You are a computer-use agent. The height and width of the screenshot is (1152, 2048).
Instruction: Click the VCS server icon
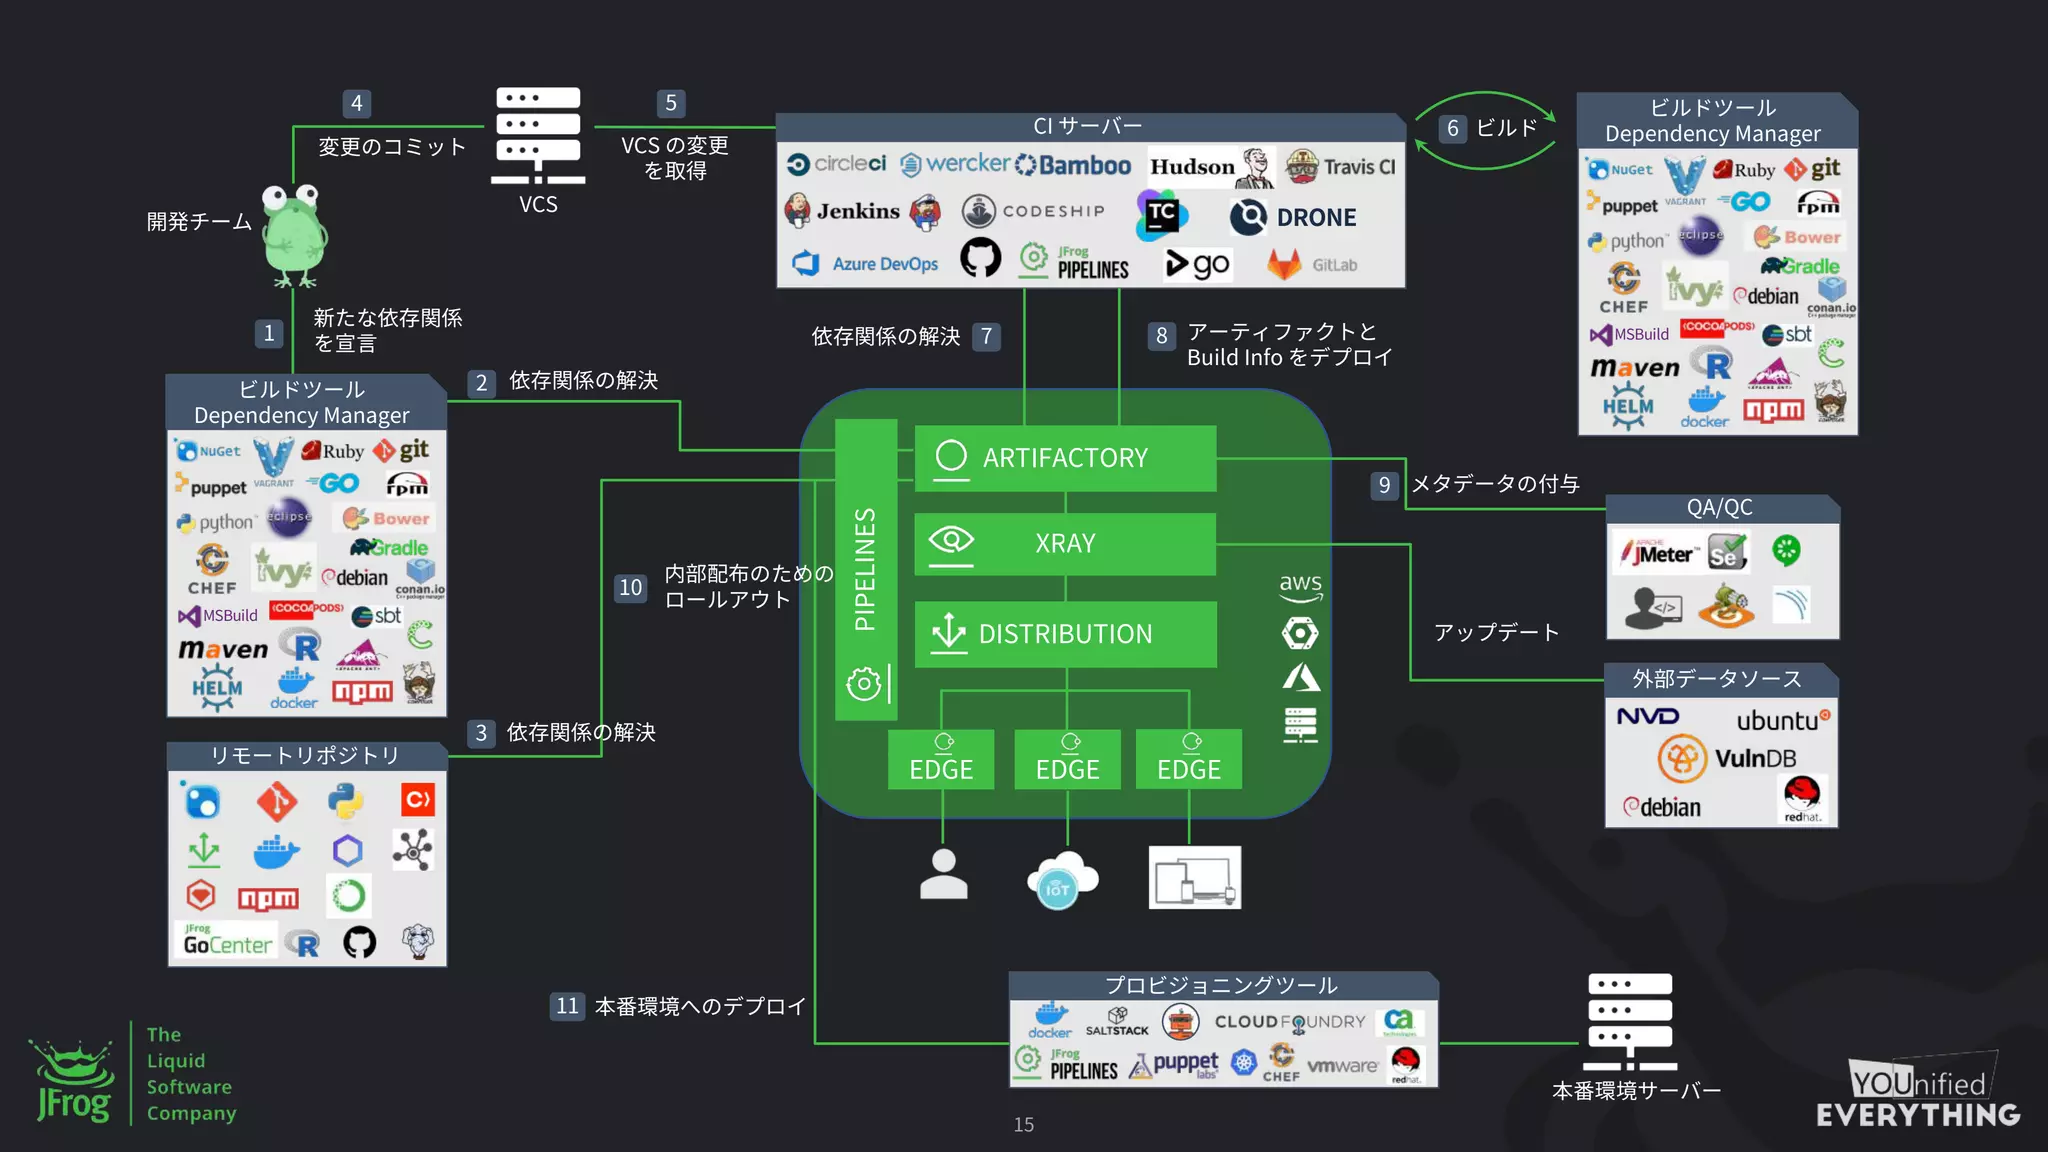(x=538, y=136)
